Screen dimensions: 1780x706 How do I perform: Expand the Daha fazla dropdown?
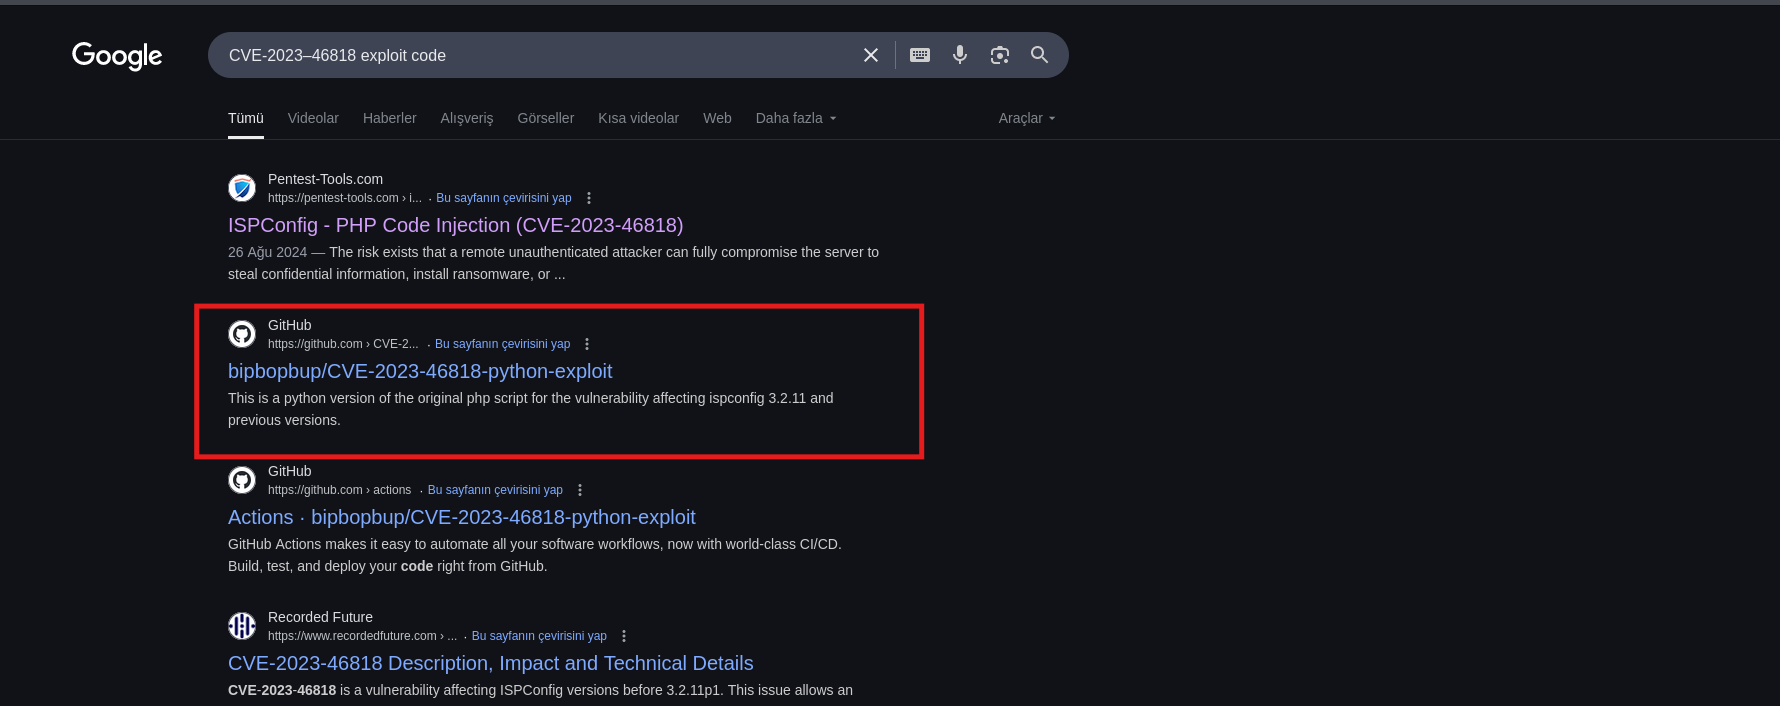click(795, 118)
